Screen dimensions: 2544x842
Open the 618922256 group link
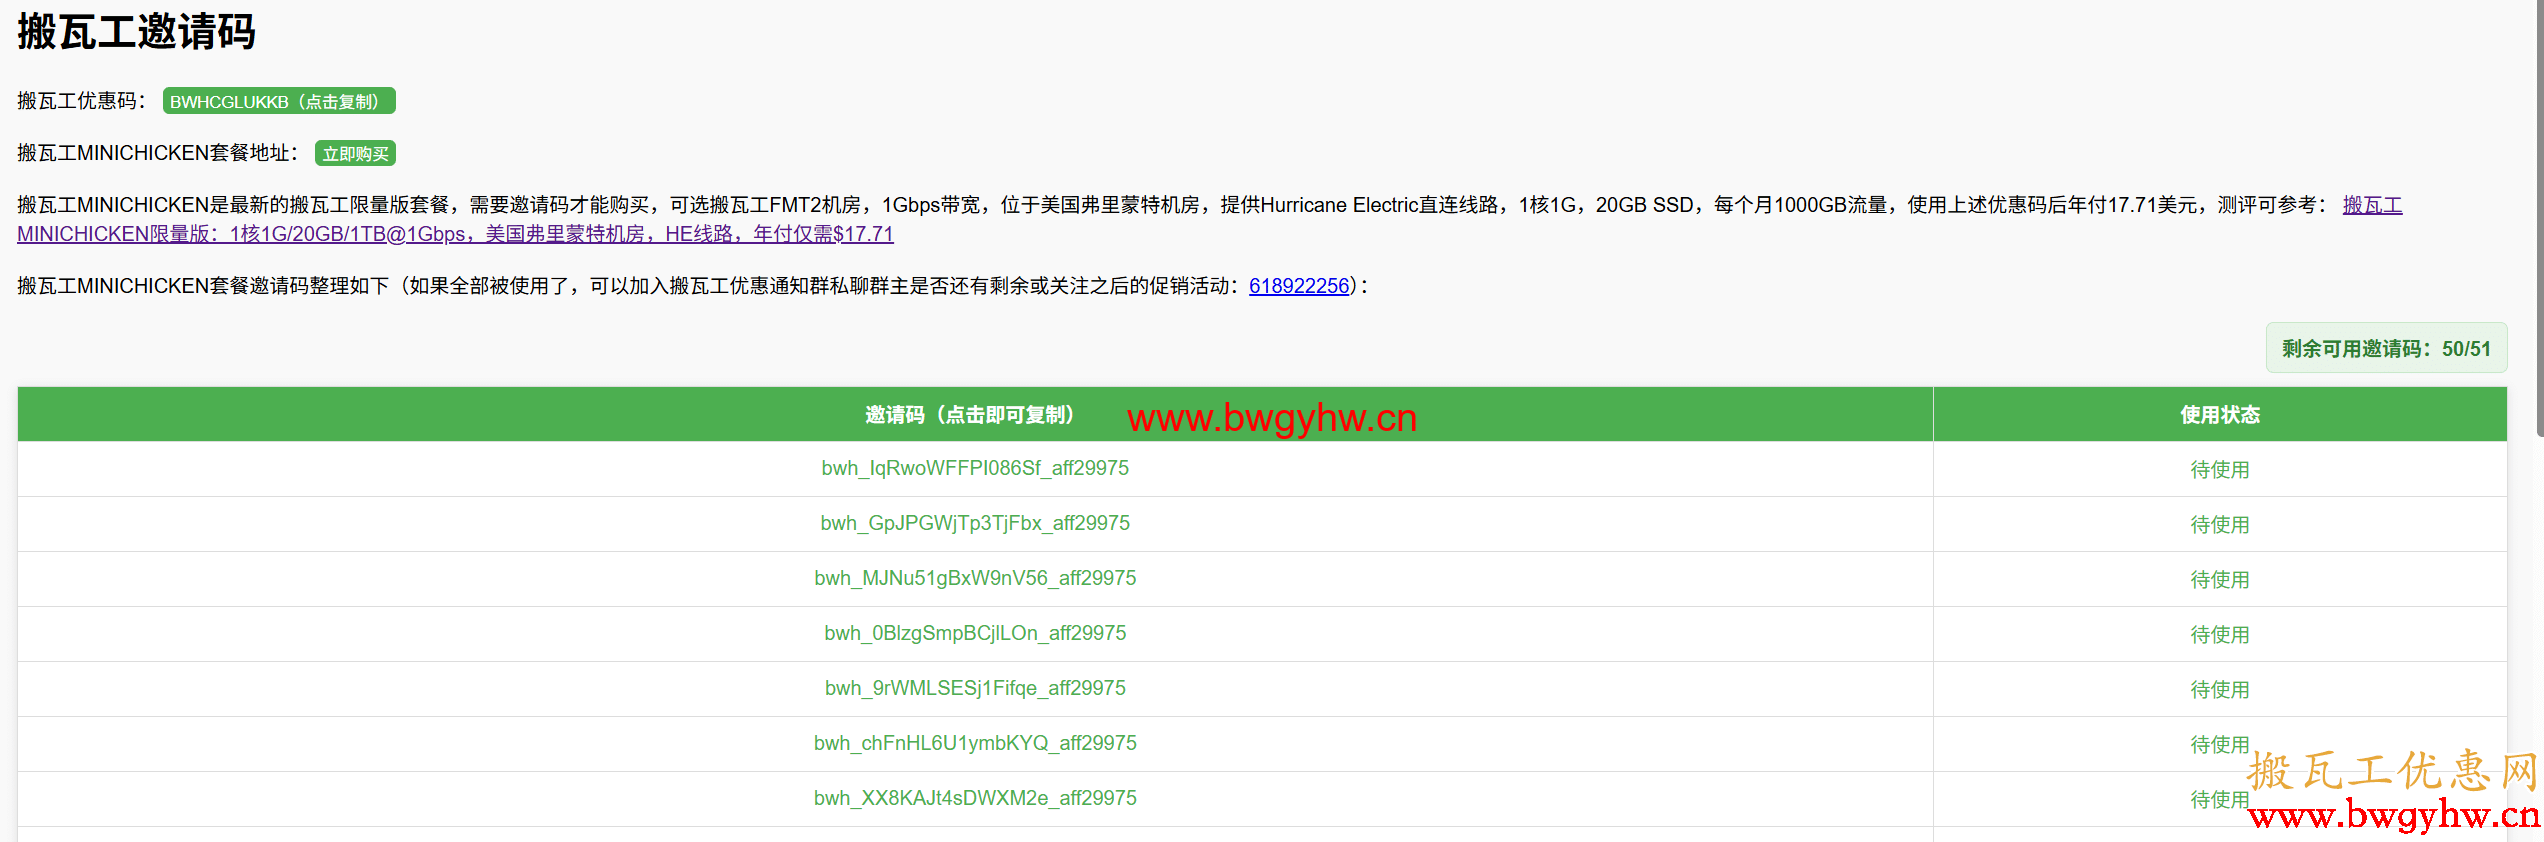coord(1299,286)
